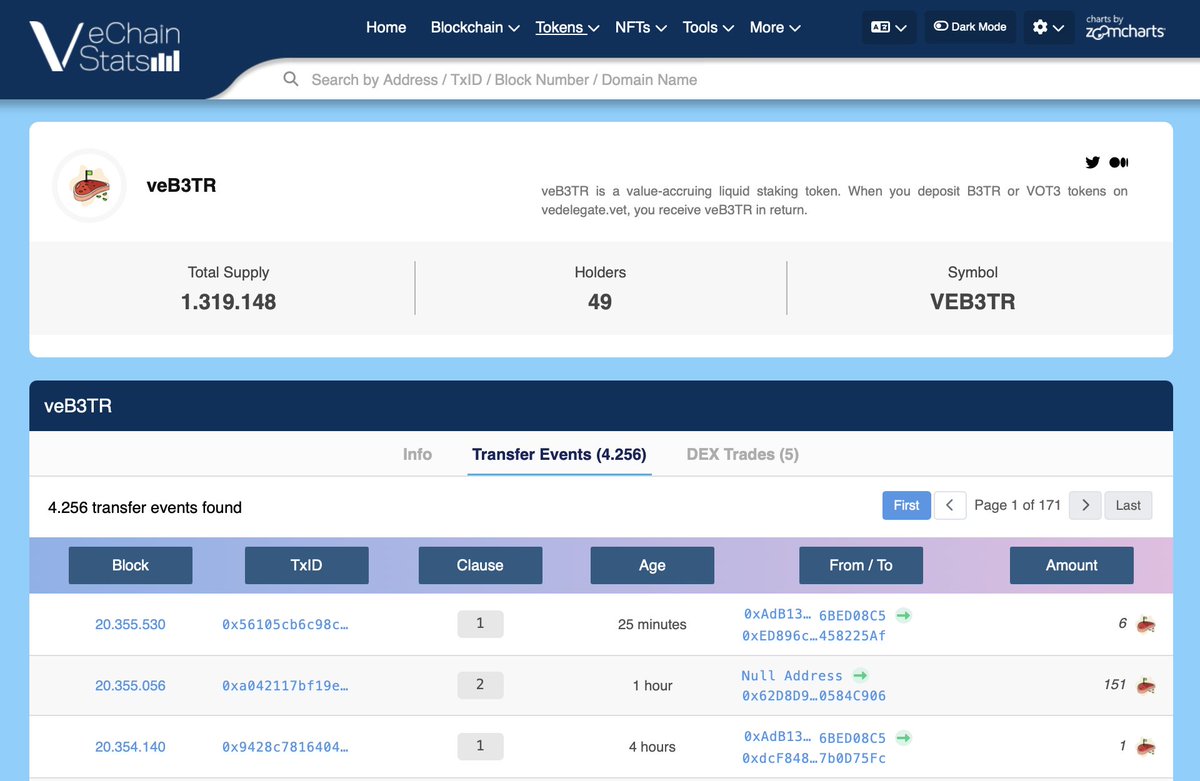Image resolution: width=1200 pixels, height=781 pixels.
Task: Click the VeChain Stats logo
Action: point(105,48)
